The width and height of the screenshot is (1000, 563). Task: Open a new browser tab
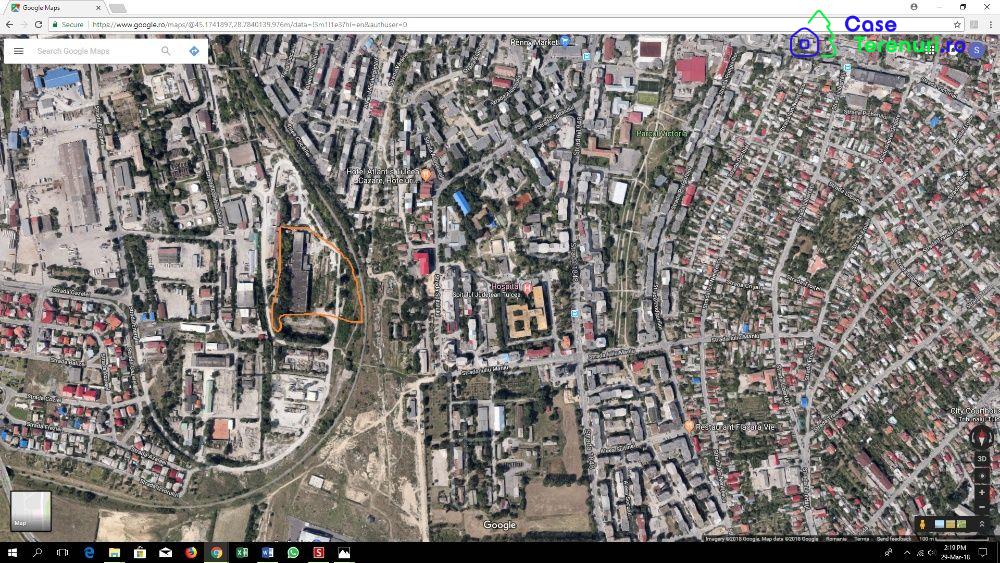point(118,8)
